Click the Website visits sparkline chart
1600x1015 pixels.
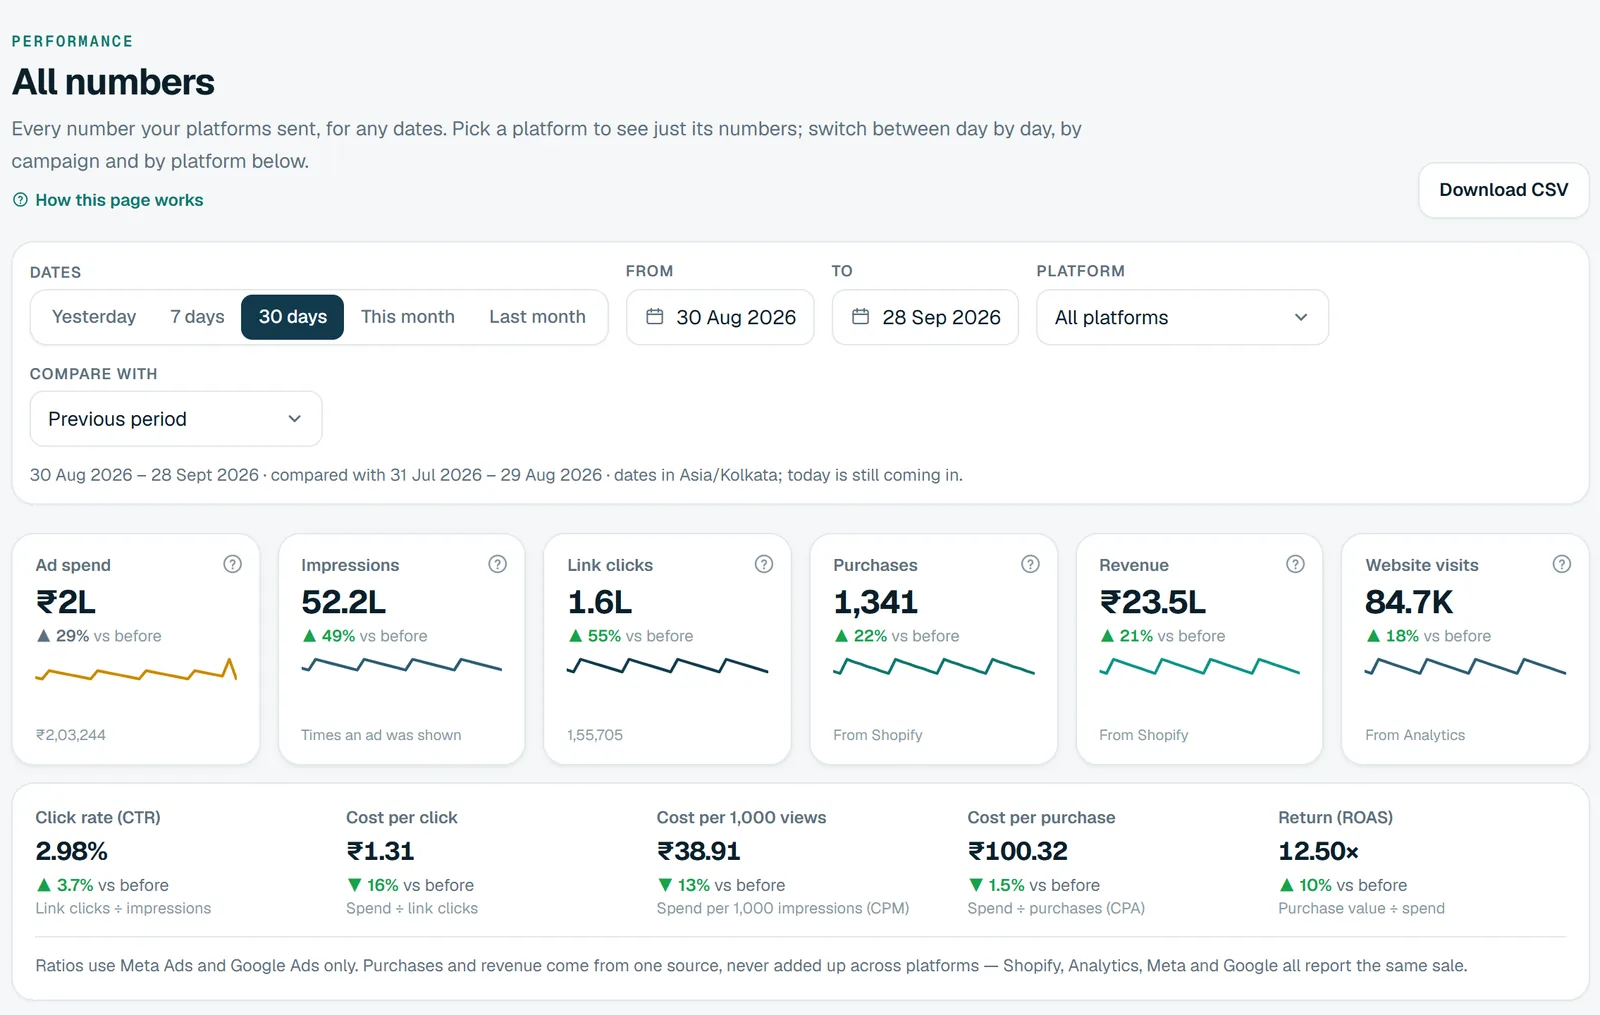pos(1465,666)
